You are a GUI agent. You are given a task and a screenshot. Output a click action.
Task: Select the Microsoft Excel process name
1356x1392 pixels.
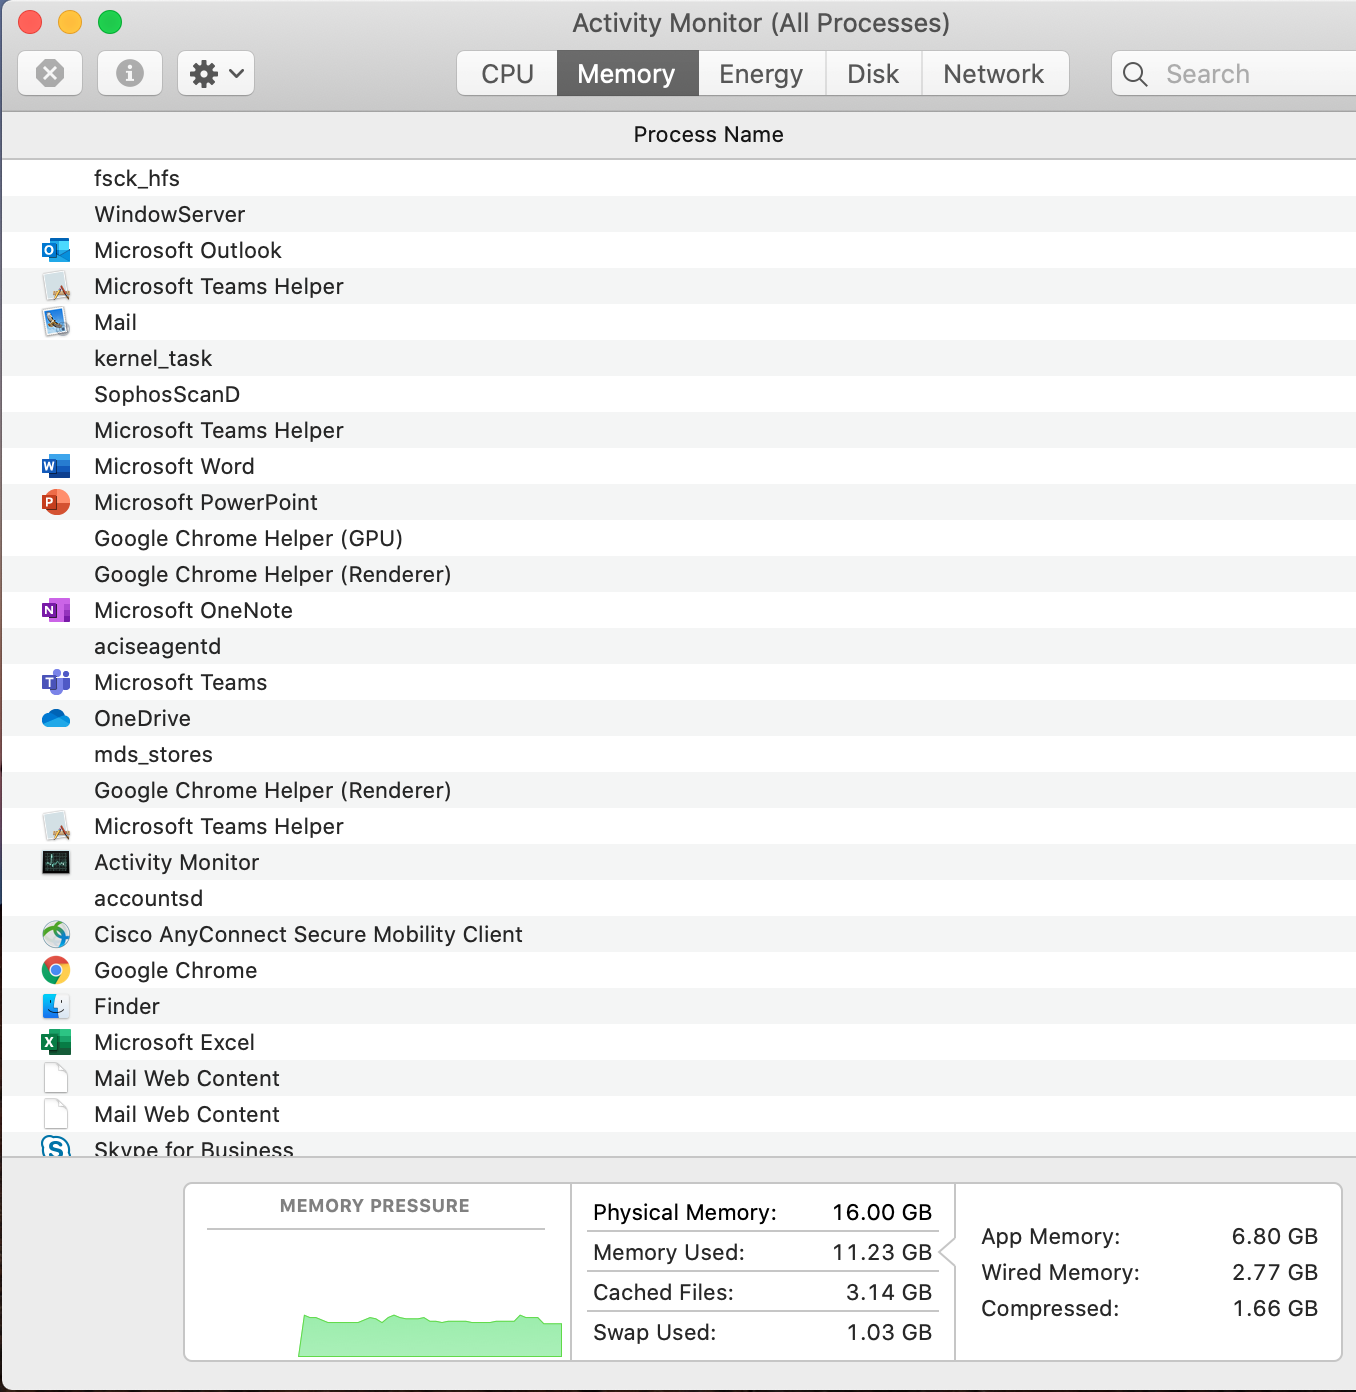[175, 1043]
